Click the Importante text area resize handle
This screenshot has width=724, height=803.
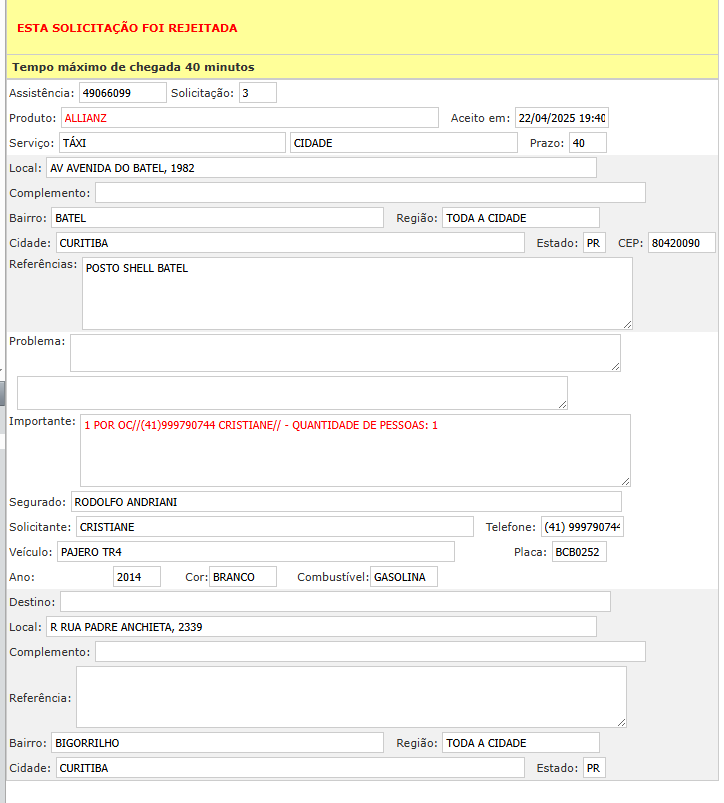point(625,481)
